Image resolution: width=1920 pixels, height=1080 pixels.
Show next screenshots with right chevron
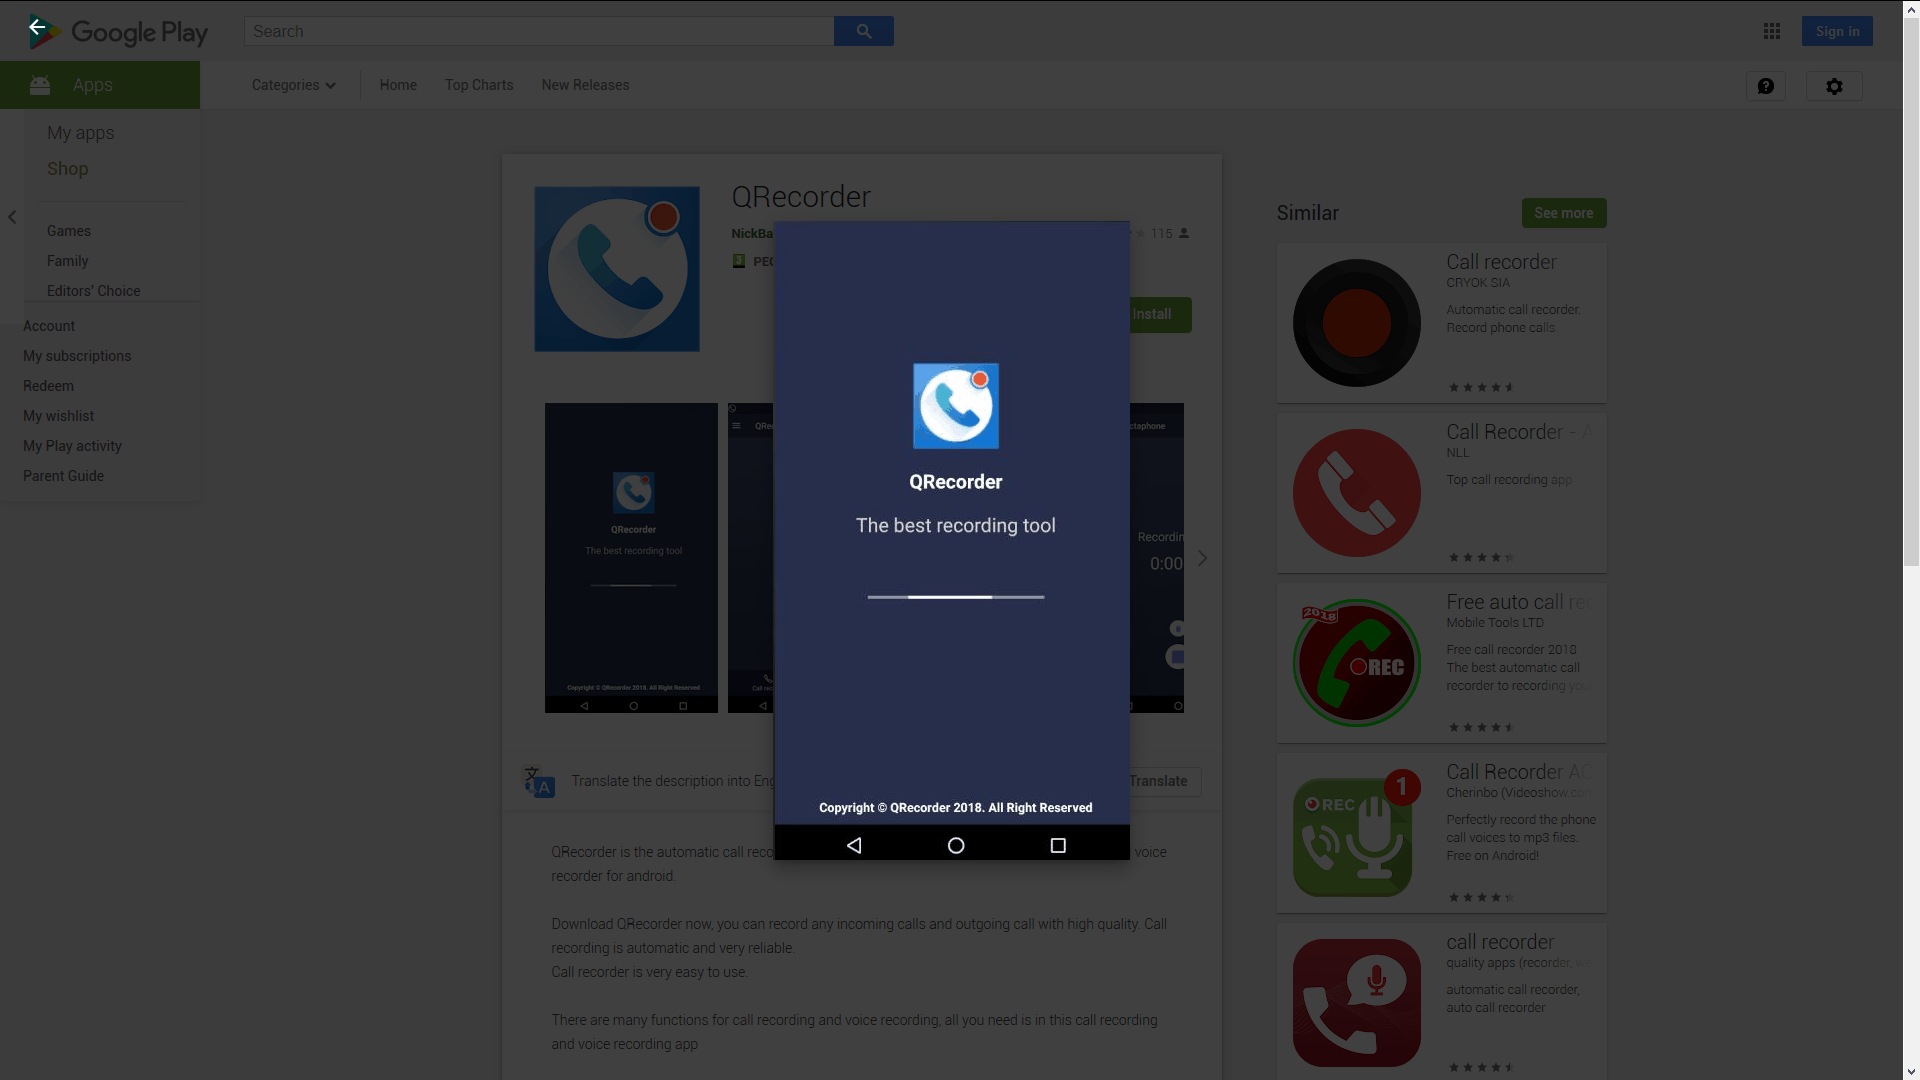point(1203,558)
